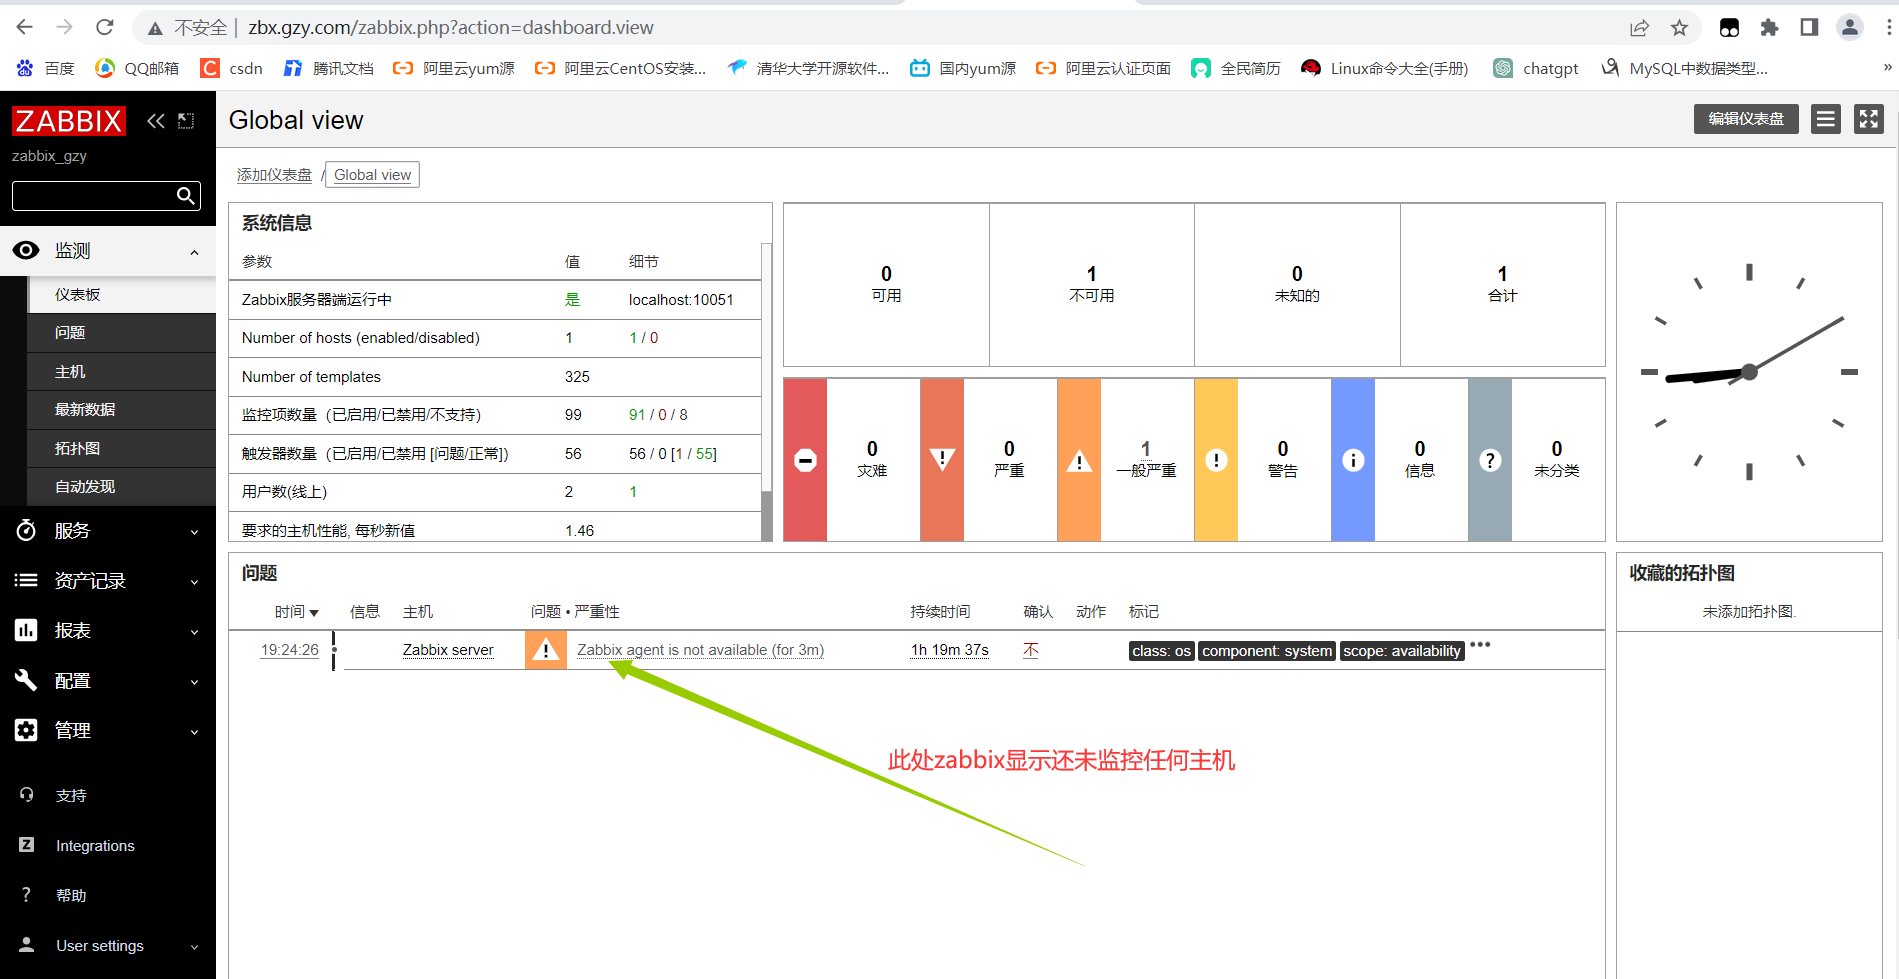Click the 灾难 severity minus icon

(x=805, y=460)
